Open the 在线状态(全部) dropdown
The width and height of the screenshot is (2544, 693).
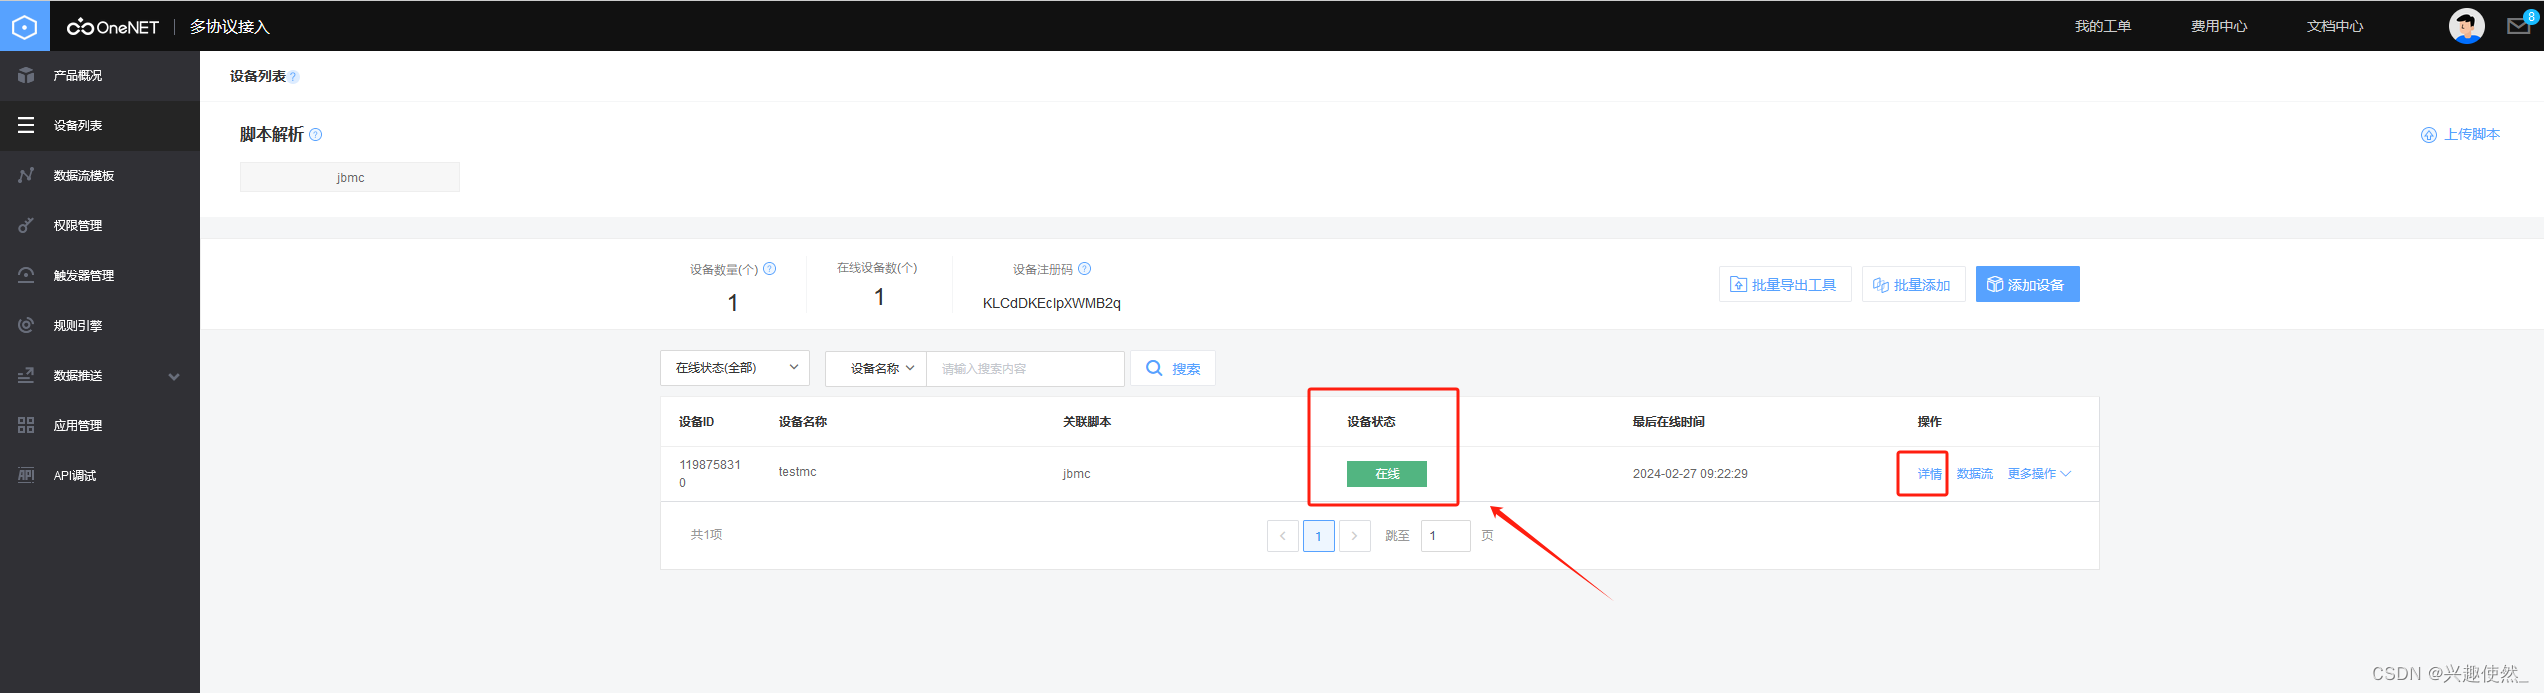(735, 369)
